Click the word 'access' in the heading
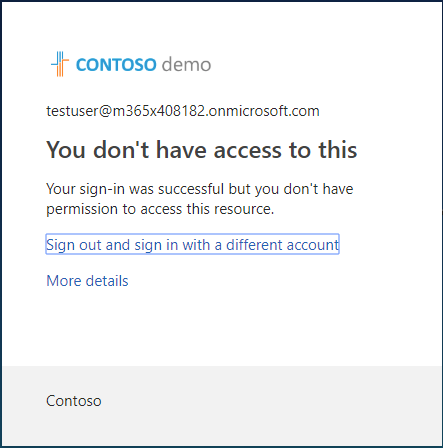Image resolution: width=443 pixels, height=448 pixels. coord(248,150)
